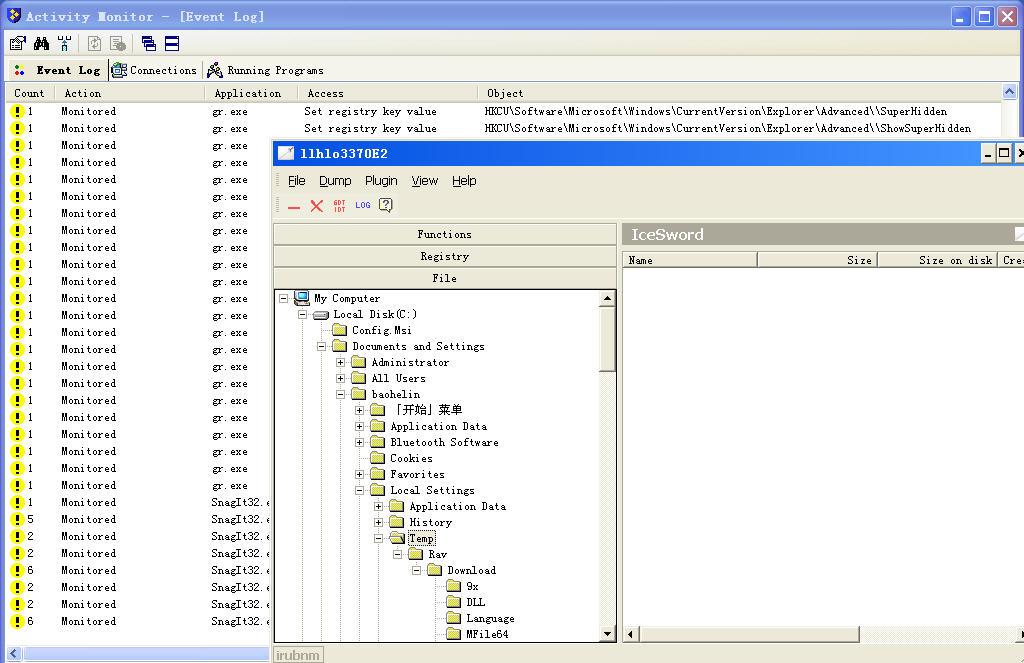Collapse the Temp folder node
This screenshot has height=663, width=1024.
tap(379, 538)
